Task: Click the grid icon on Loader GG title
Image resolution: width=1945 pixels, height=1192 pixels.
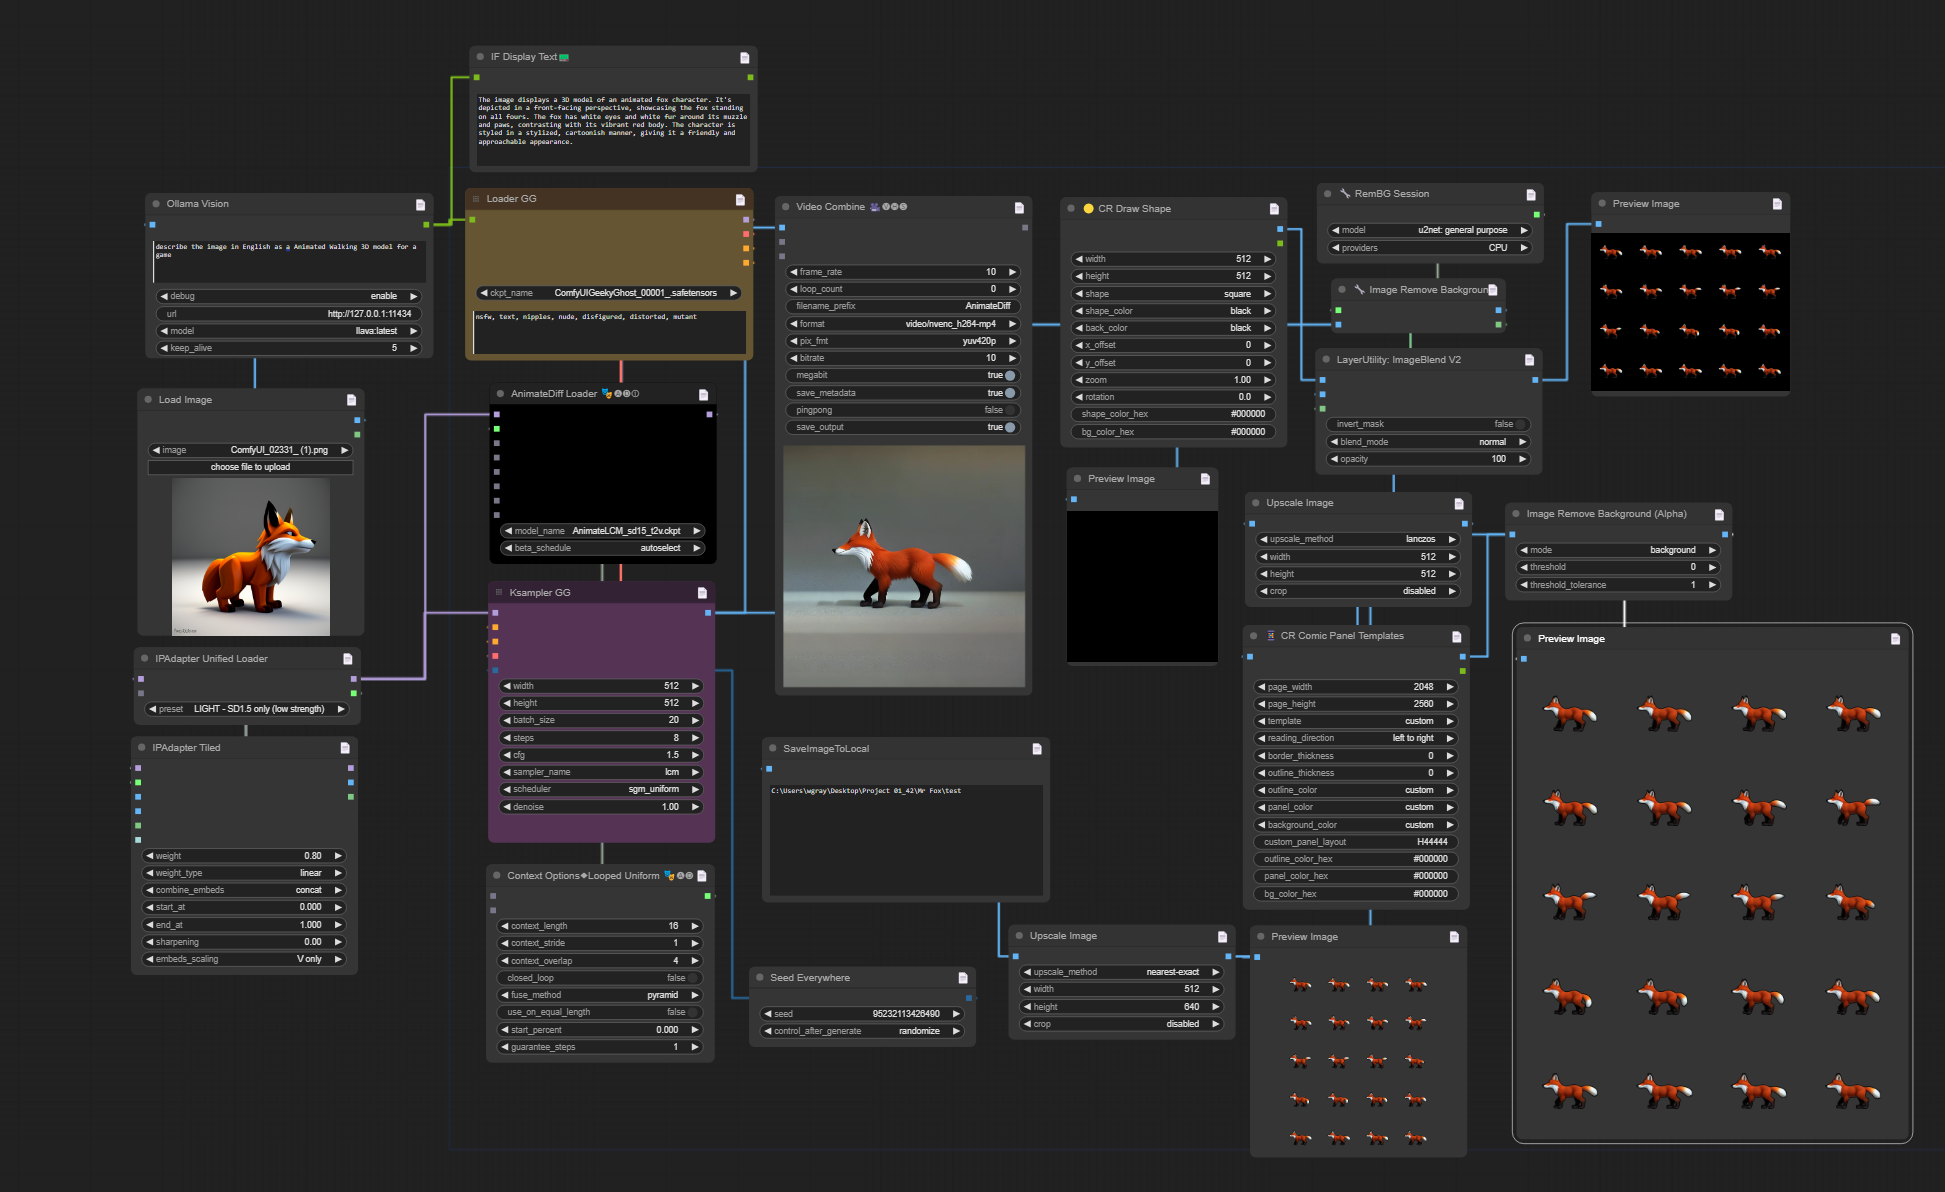Action: click(x=476, y=199)
